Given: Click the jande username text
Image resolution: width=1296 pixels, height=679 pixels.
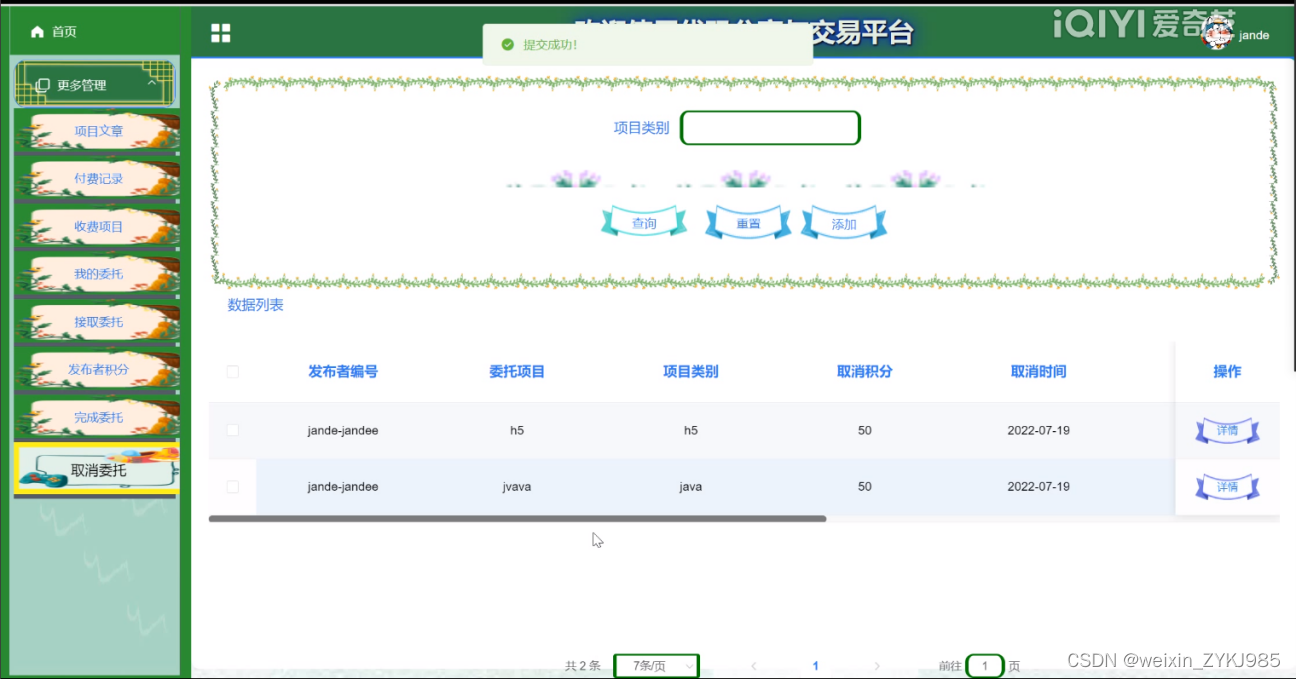Looking at the screenshot, I should pyautogui.click(x=1254, y=35).
